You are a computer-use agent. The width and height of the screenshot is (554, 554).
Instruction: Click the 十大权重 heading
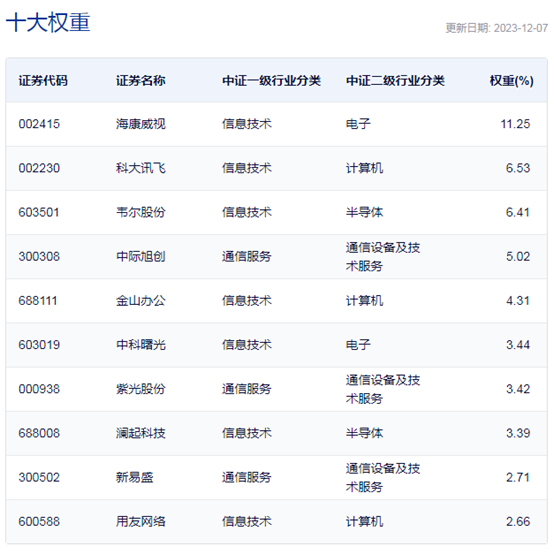[x=48, y=23]
